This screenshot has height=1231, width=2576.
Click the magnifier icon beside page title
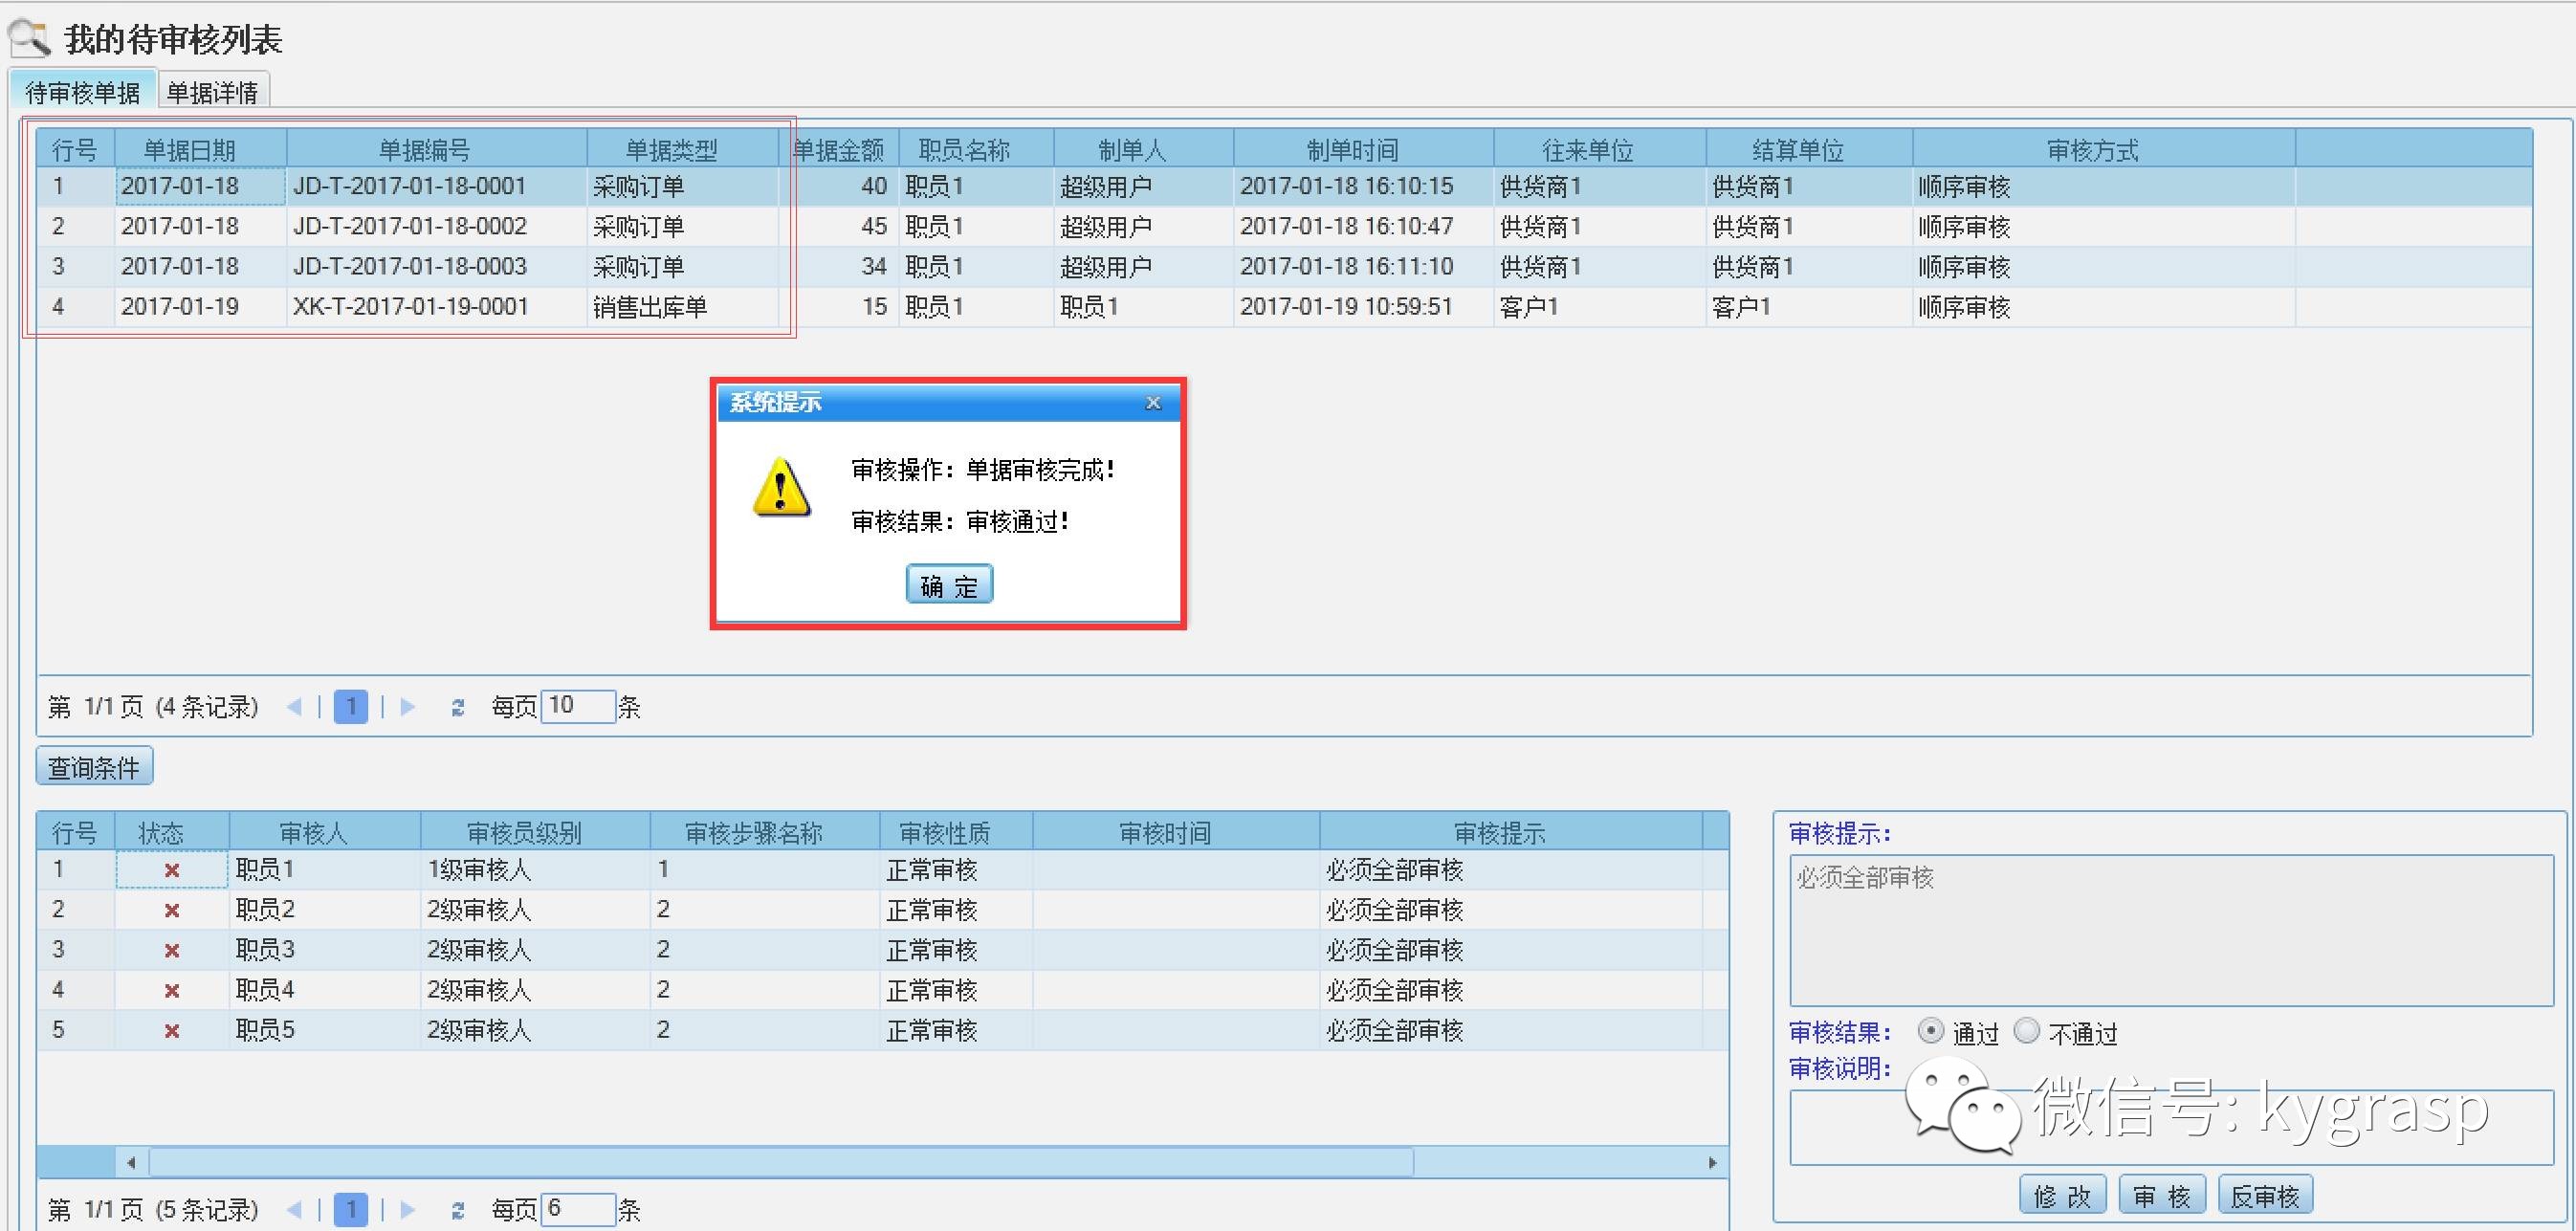click(x=30, y=38)
